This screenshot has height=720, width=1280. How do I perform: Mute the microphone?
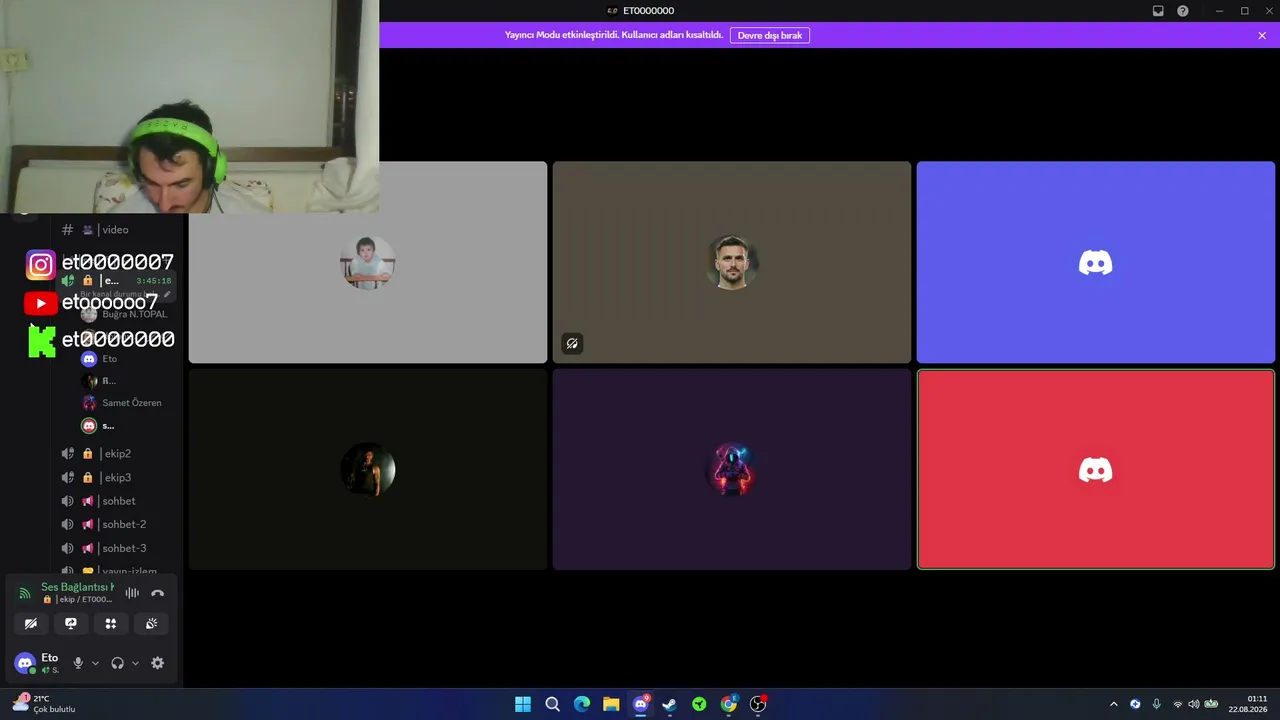[78, 663]
